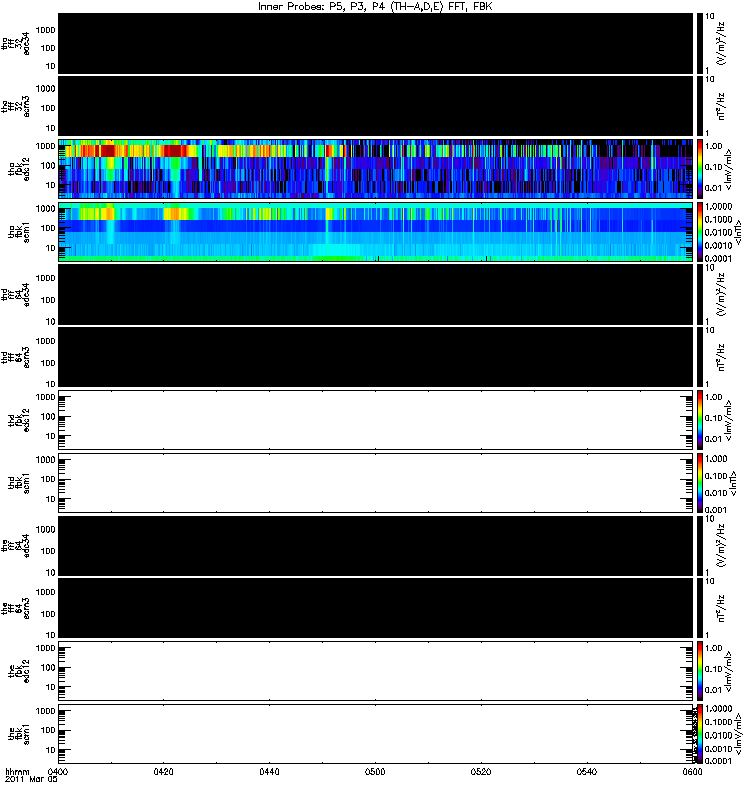
Task: Select the tha fbk edc12 panel label
Action: tap(19, 168)
